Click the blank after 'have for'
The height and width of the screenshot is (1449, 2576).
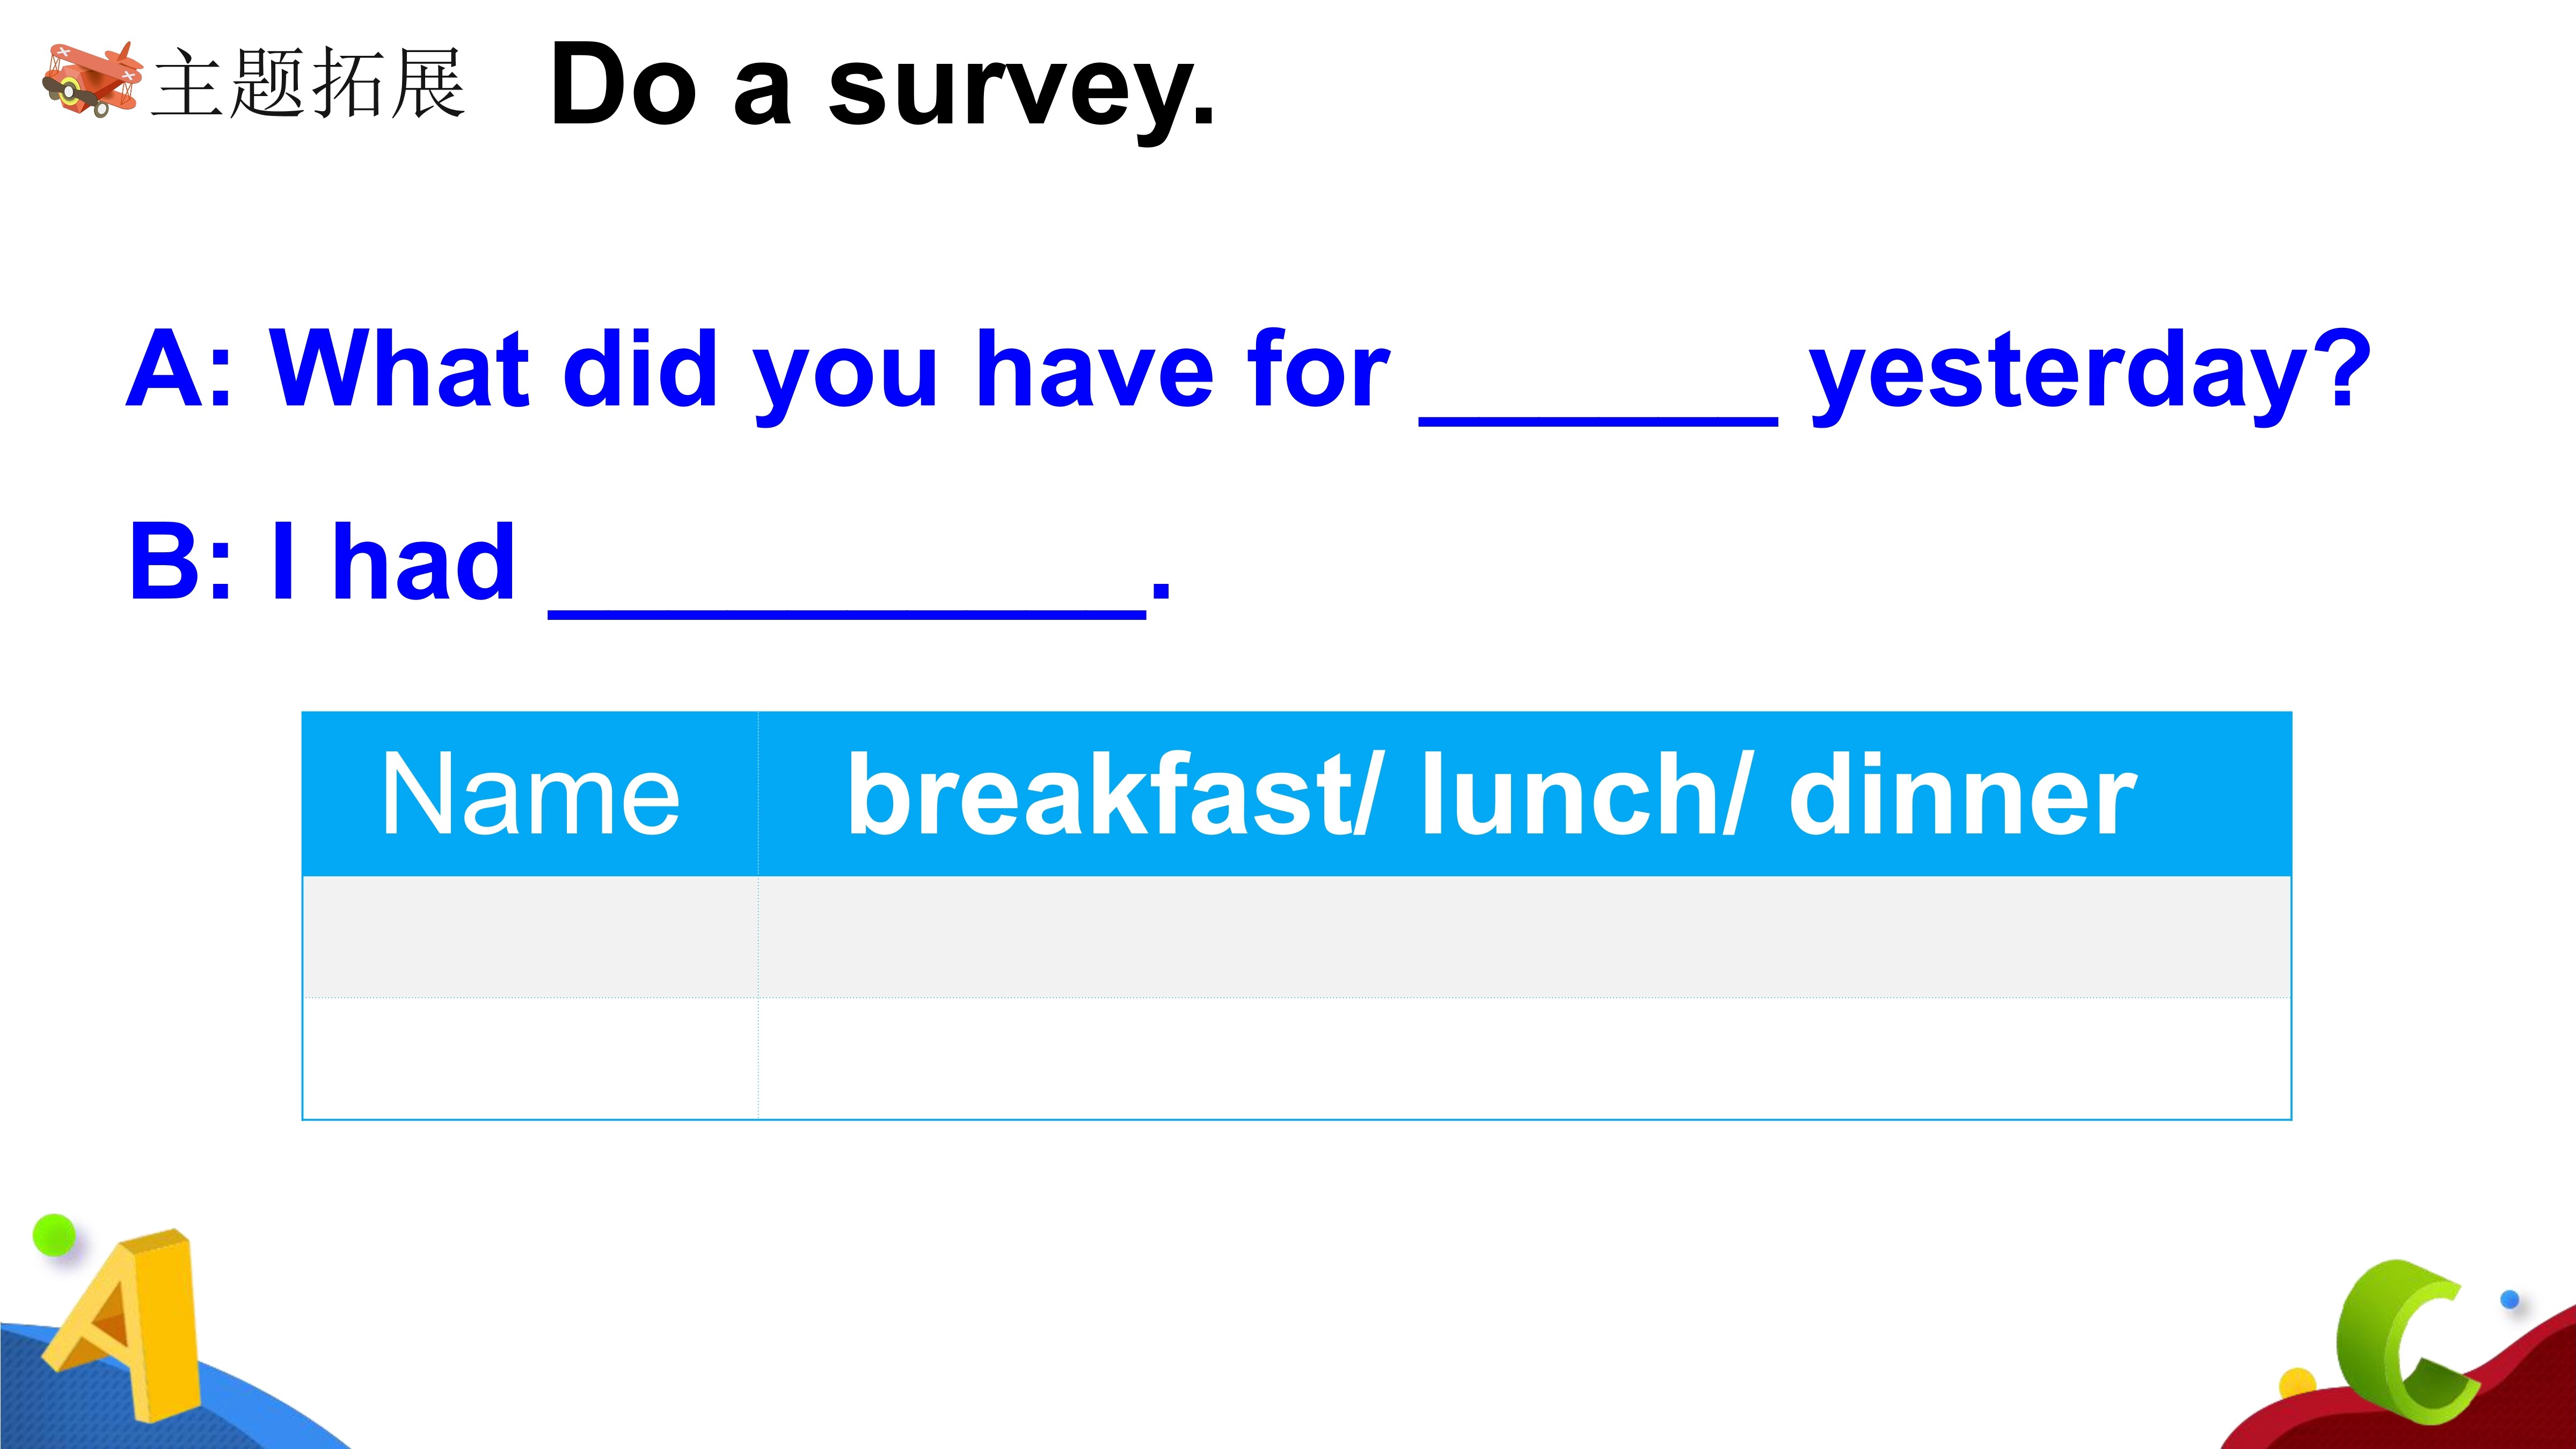1598,420
